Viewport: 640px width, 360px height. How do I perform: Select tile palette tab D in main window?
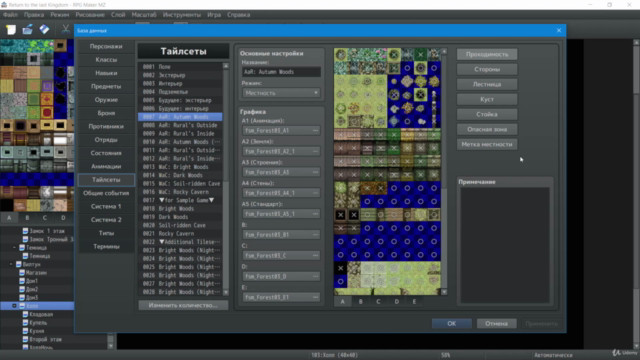(x=63, y=218)
